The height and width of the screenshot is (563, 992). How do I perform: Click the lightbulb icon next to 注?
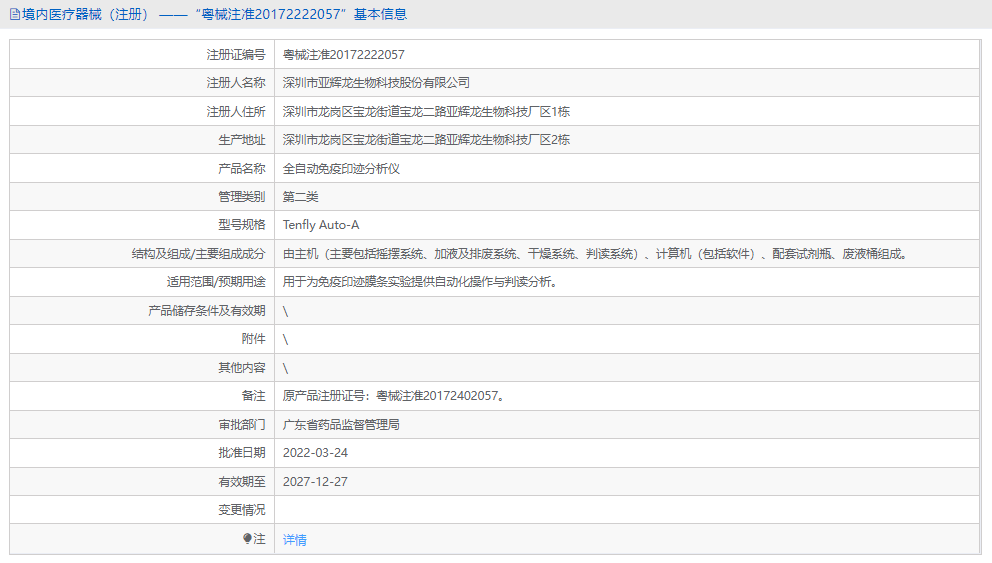click(x=247, y=538)
